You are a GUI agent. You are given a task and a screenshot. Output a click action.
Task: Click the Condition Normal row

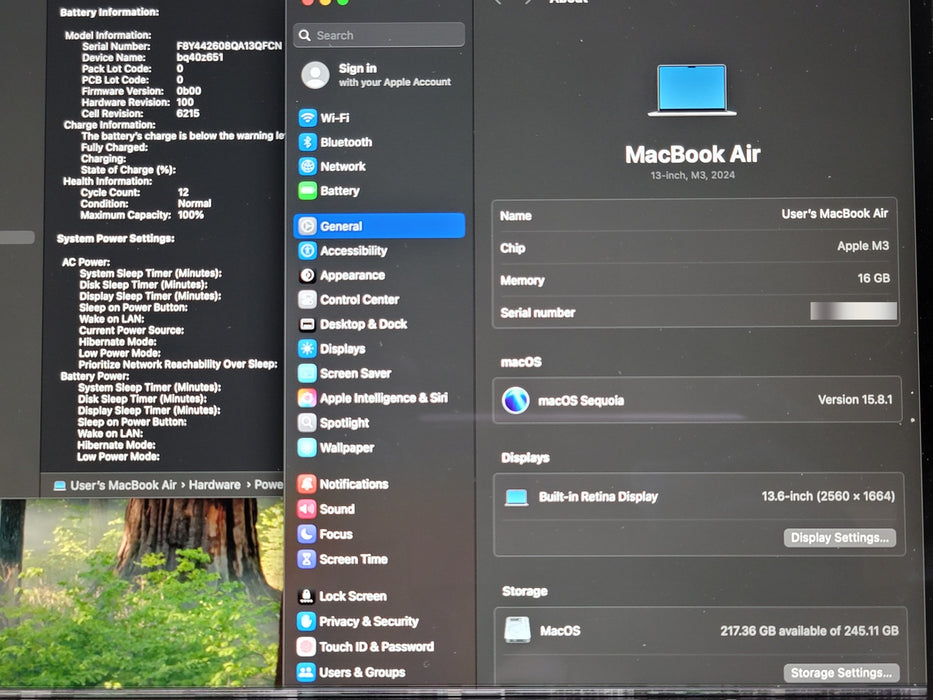click(146, 204)
